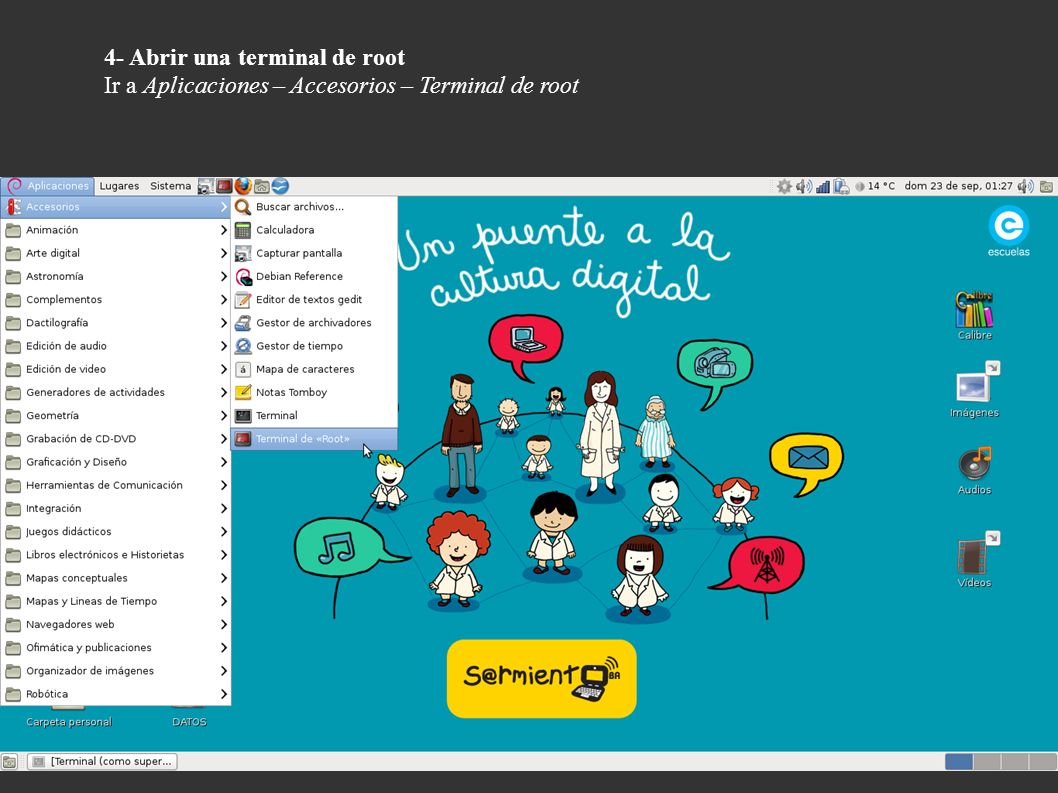Open Gestor de archivadores
Viewport: 1058px width, 793px height.
click(x=314, y=323)
